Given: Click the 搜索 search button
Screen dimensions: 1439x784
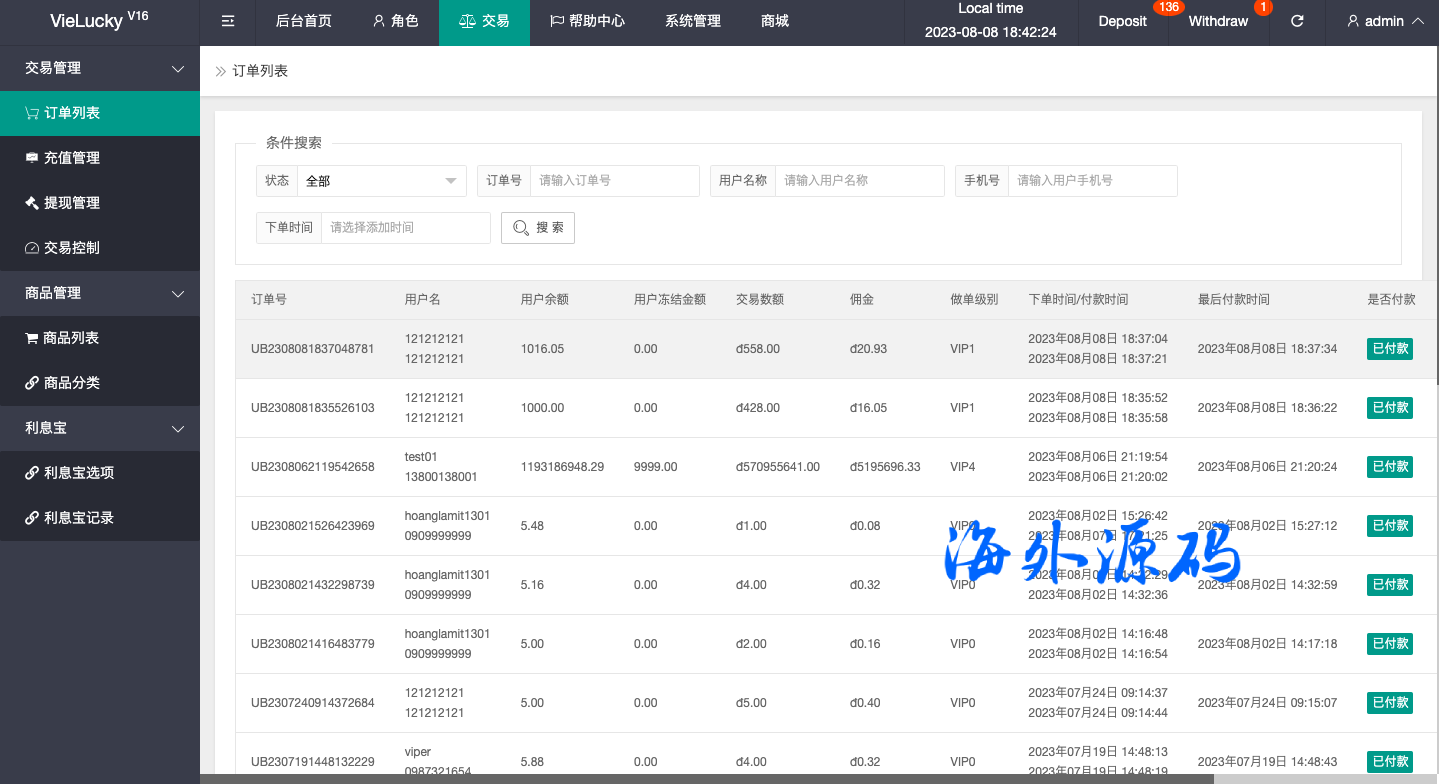Looking at the screenshot, I should point(538,228).
